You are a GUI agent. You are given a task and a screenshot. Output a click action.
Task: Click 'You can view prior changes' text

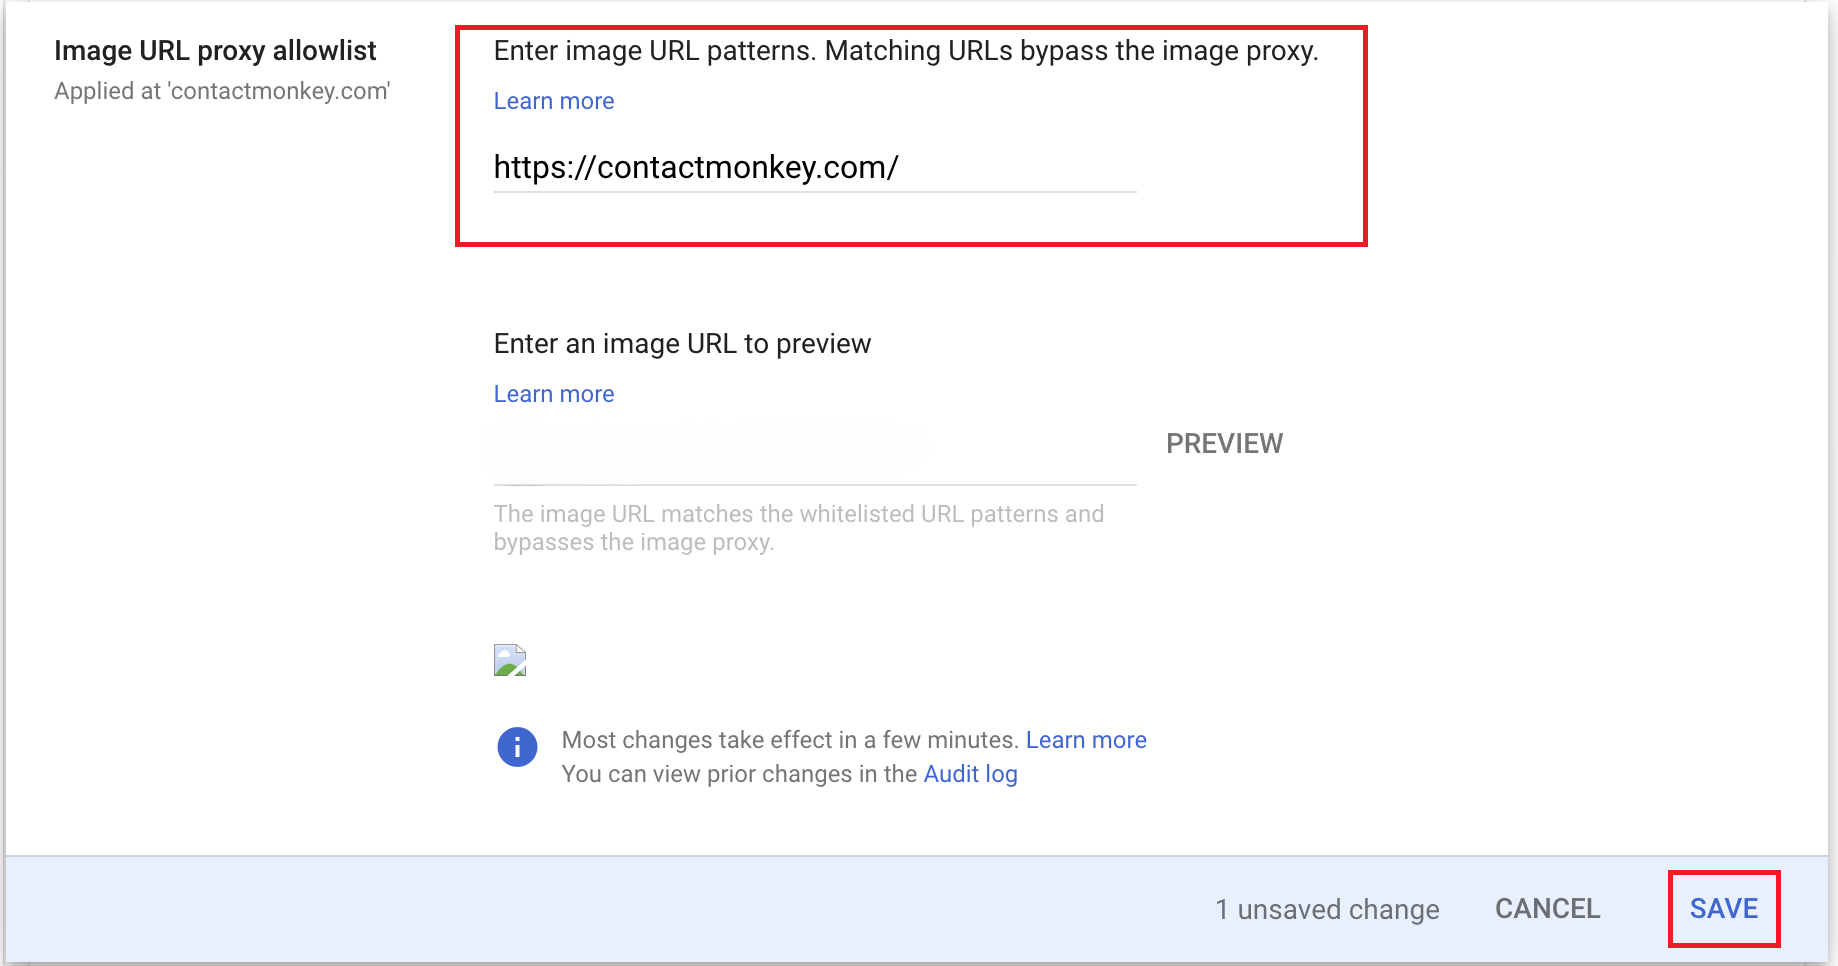click(x=739, y=774)
